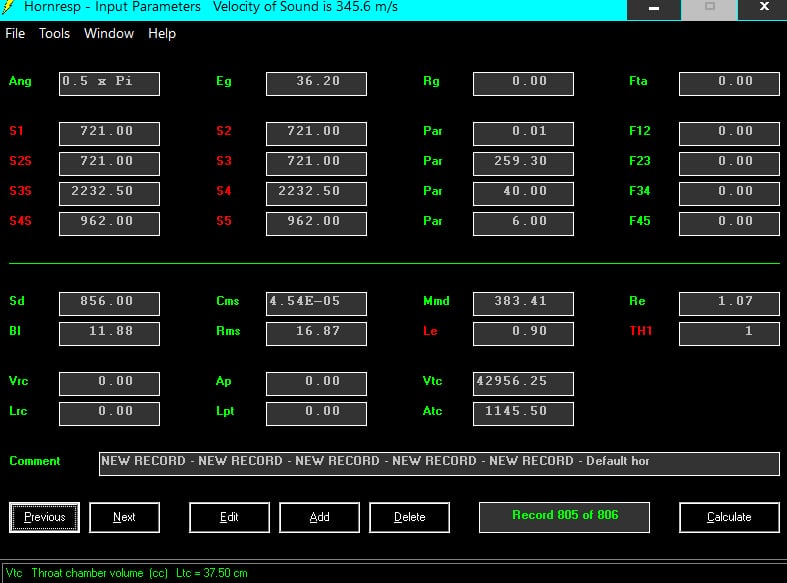Select the Lpt input field
Viewport: 787px width, 583px height.
[x=316, y=414]
